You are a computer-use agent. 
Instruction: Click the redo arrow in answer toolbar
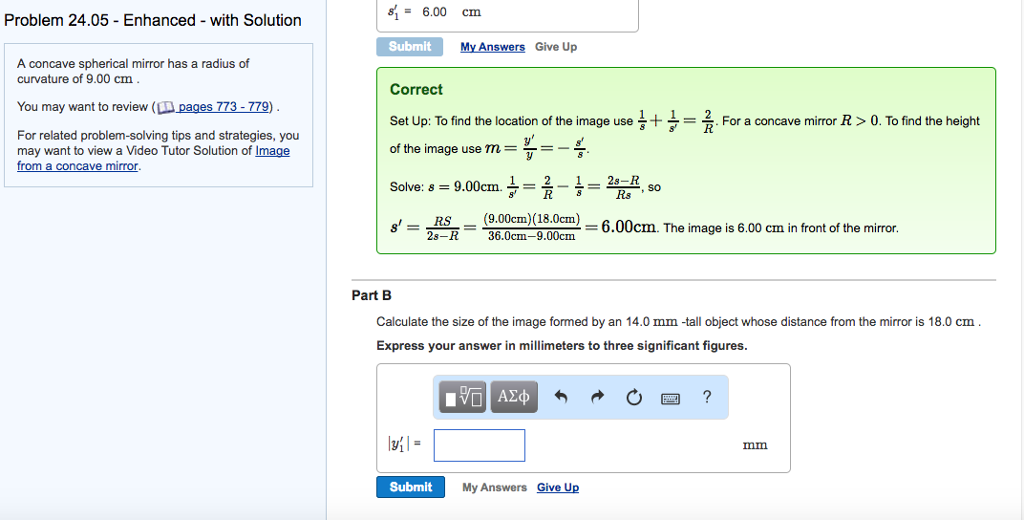597,397
